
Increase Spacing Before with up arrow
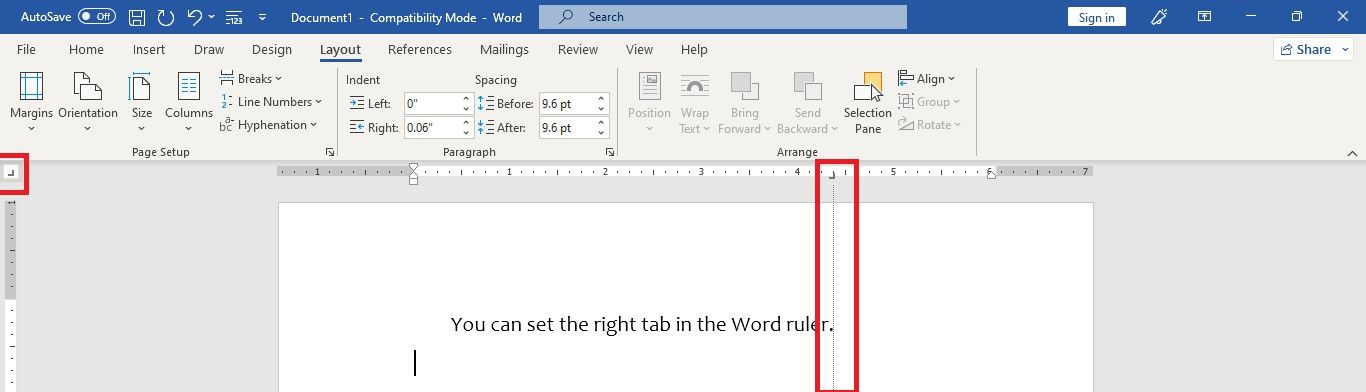[x=601, y=98]
